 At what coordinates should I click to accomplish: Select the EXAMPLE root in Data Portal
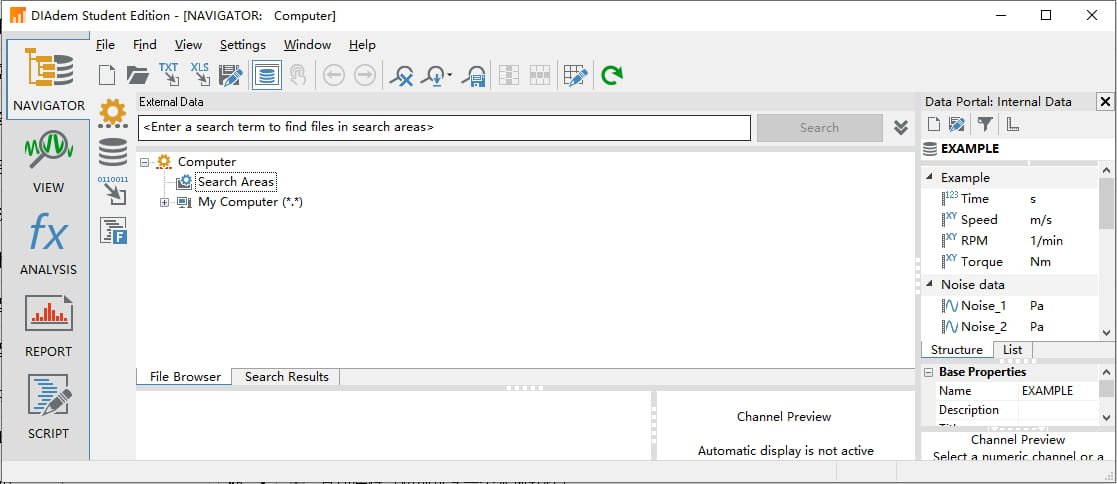tap(970, 149)
